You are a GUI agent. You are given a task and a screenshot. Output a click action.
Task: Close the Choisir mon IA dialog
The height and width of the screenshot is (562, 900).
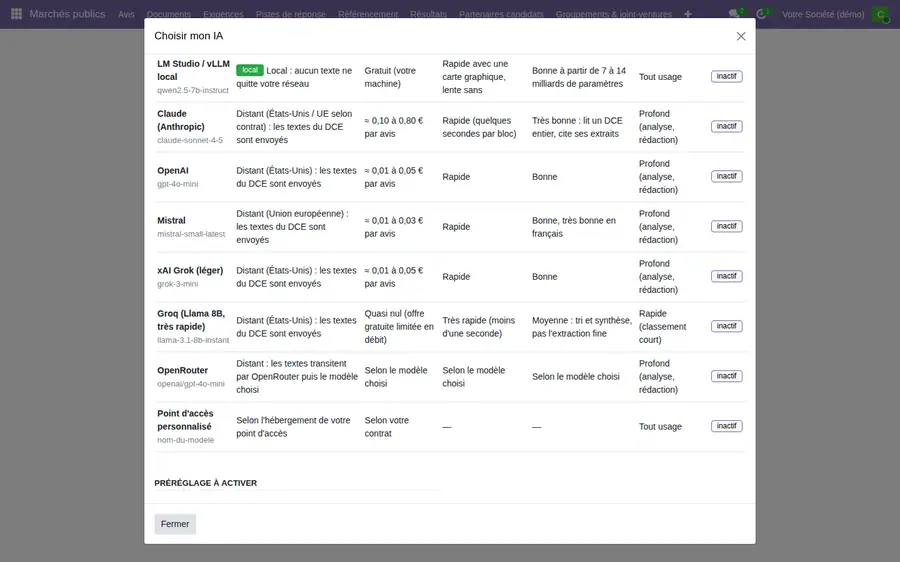click(741, 36)
